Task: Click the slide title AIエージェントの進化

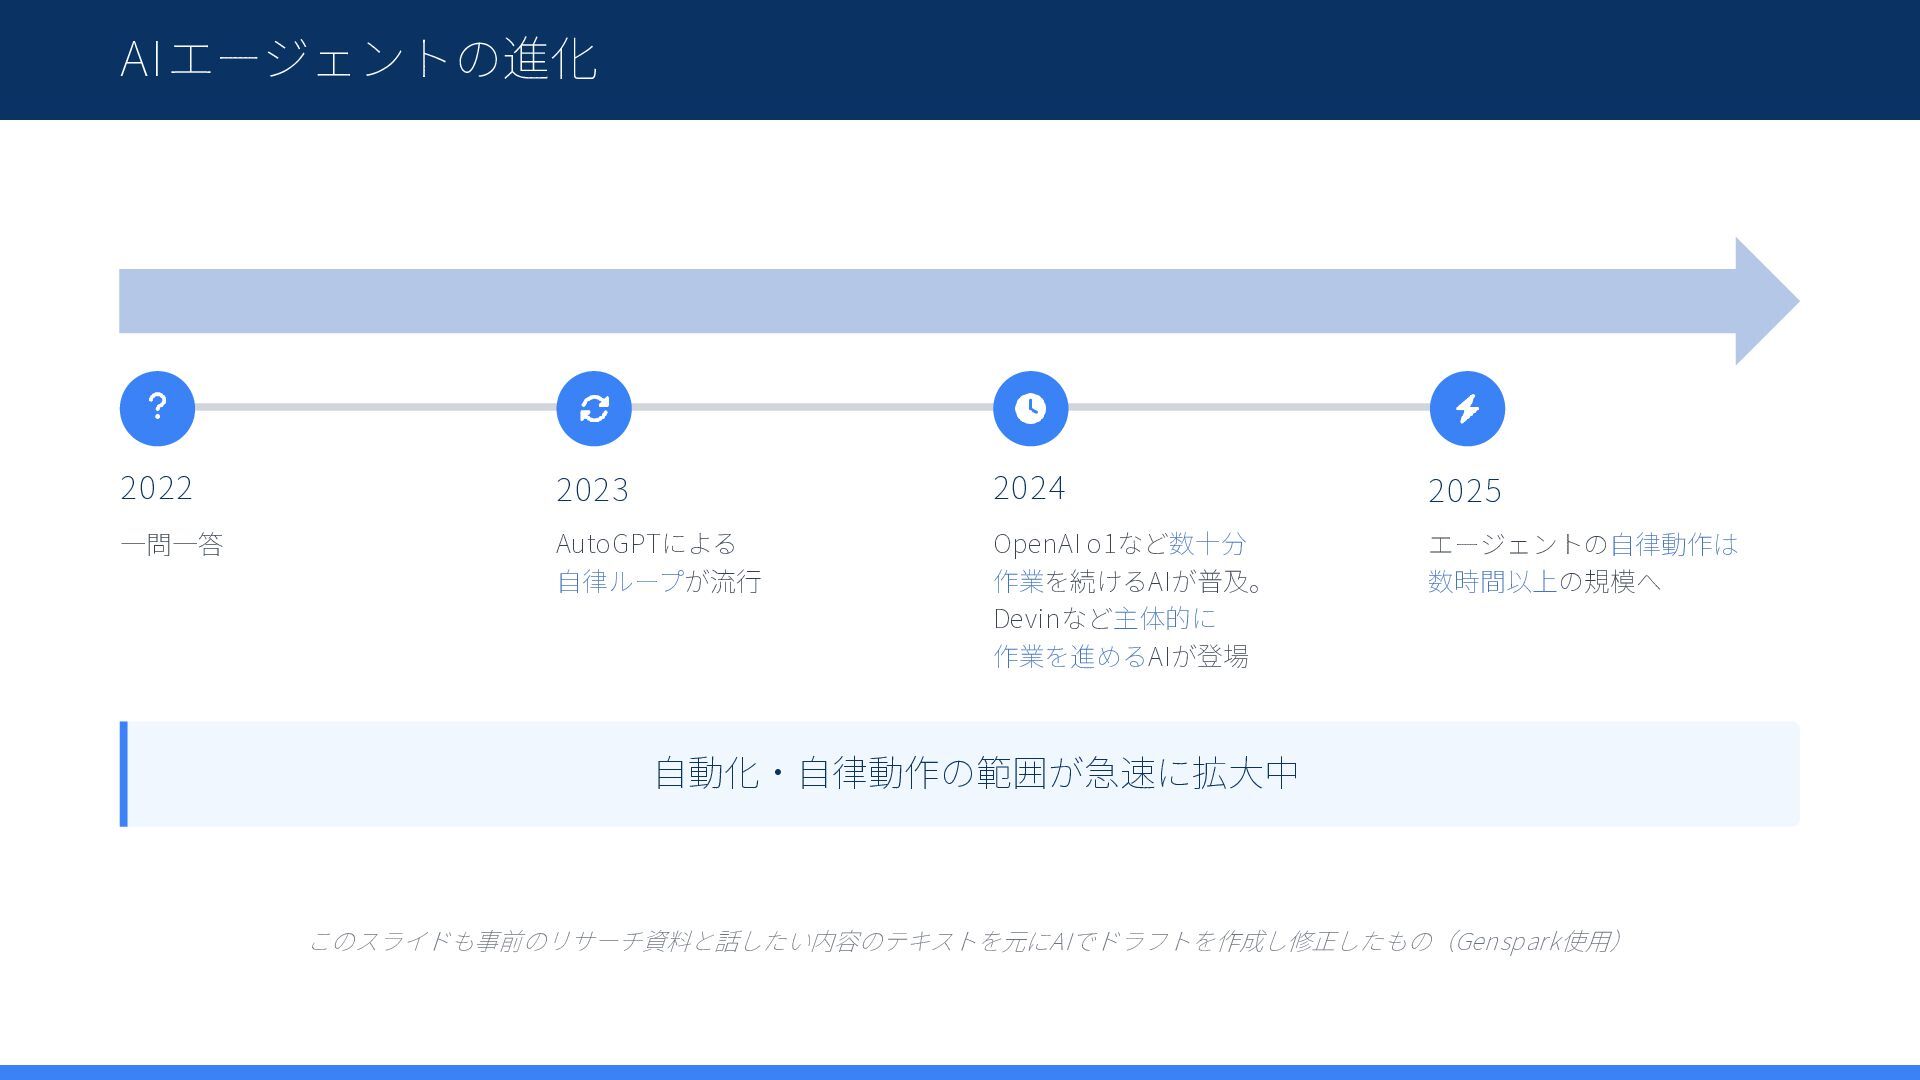Action: [358, 58]
